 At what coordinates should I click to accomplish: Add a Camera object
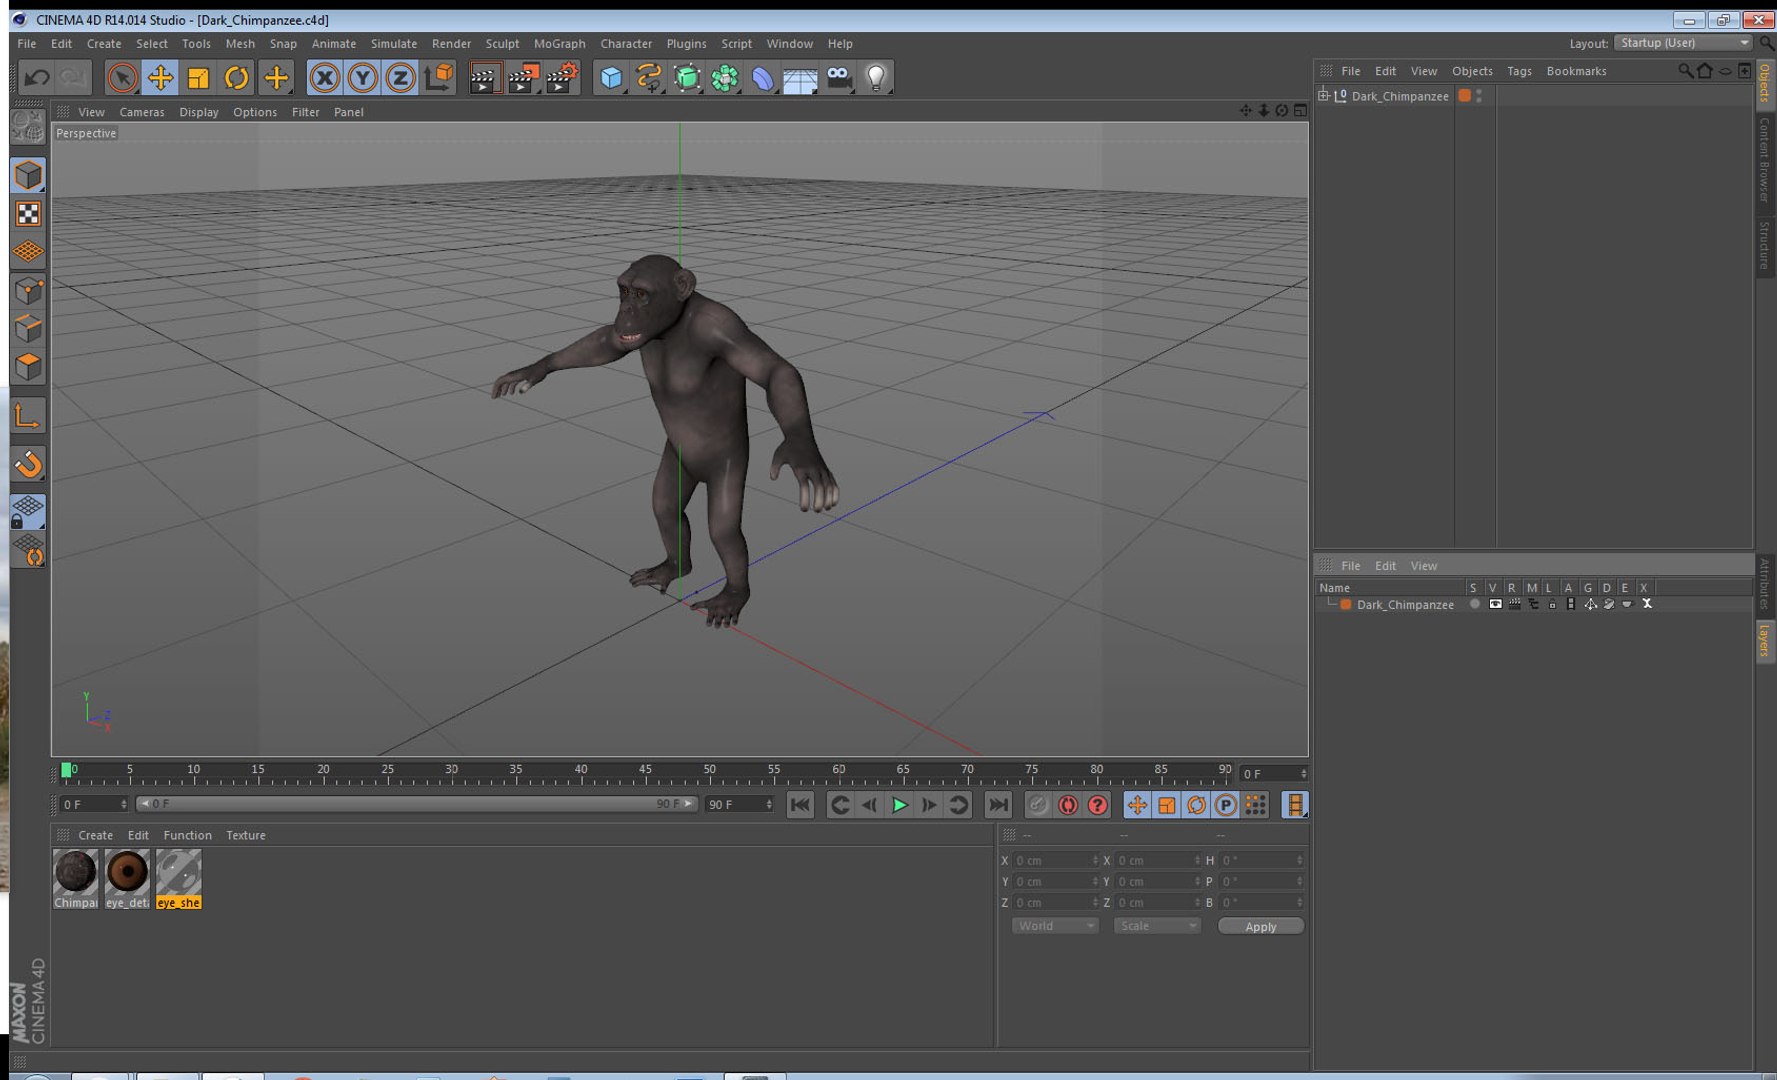pyautogui.click(x=838, y=78)
